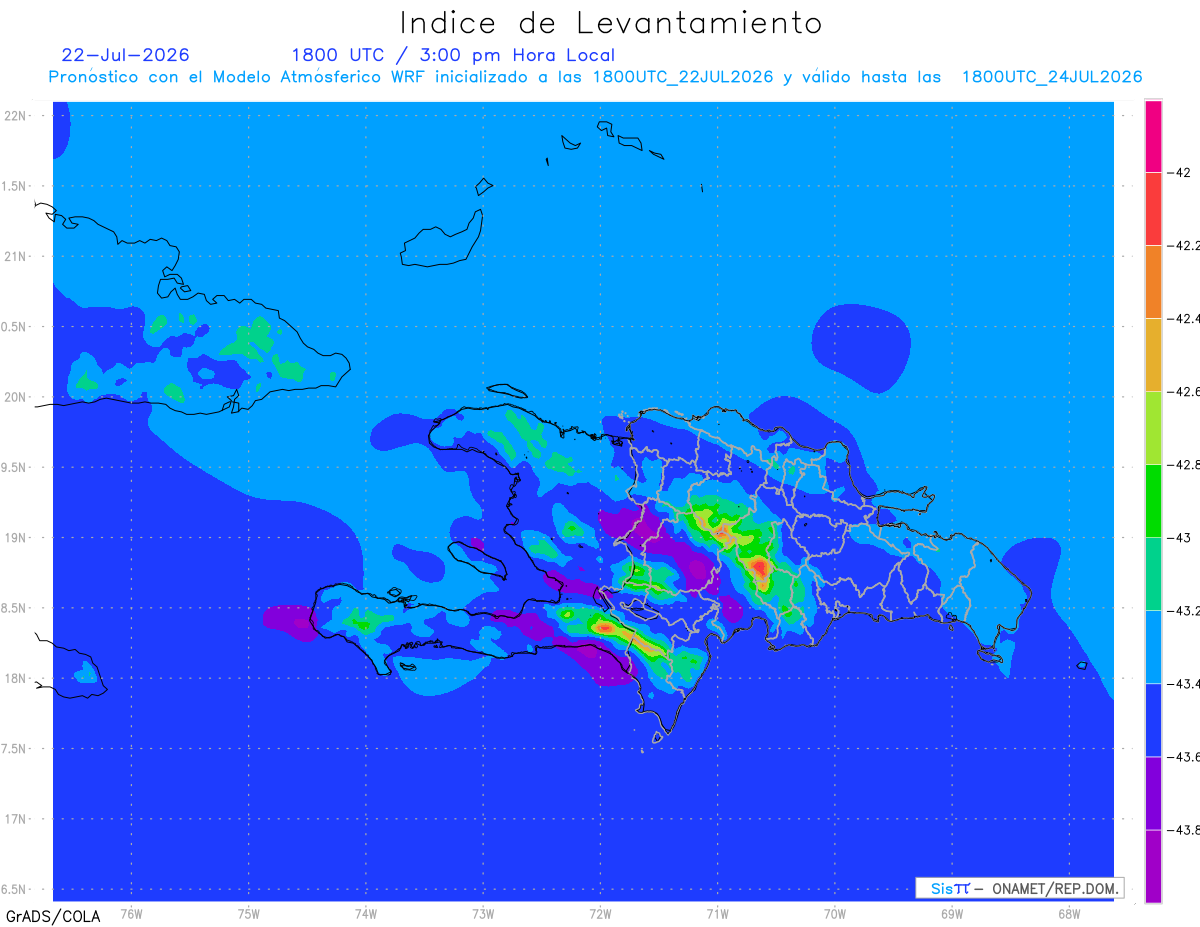Click the "-43.2" legend value

pos(1184,610)
